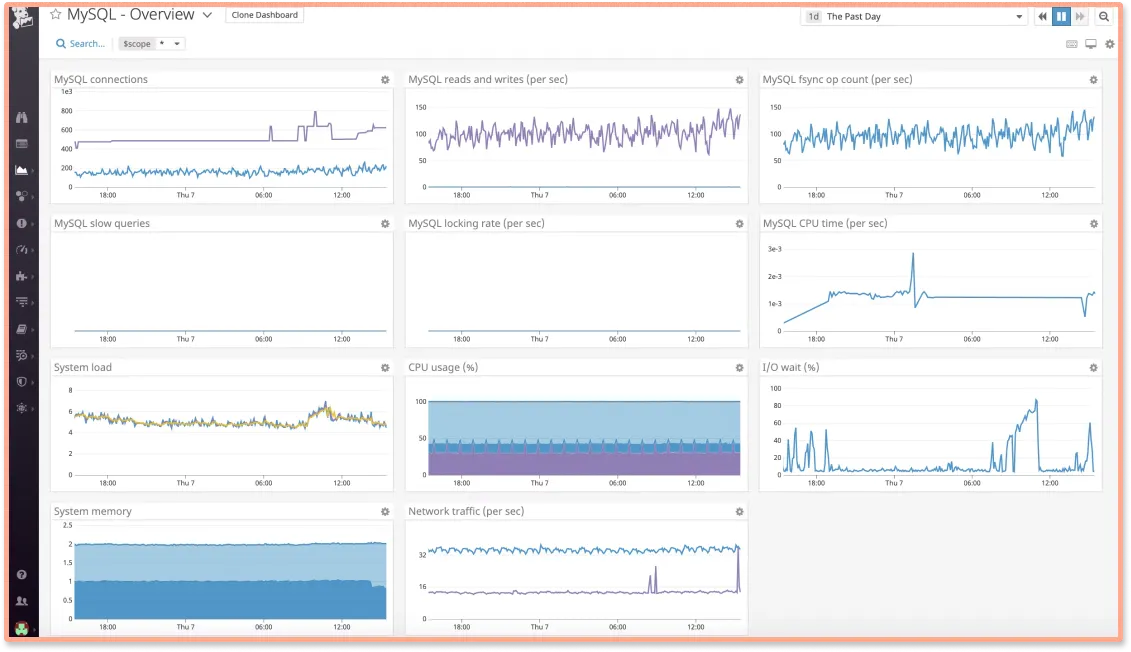Open the Events sidebar icon
1131x652 pixels.
22,144
